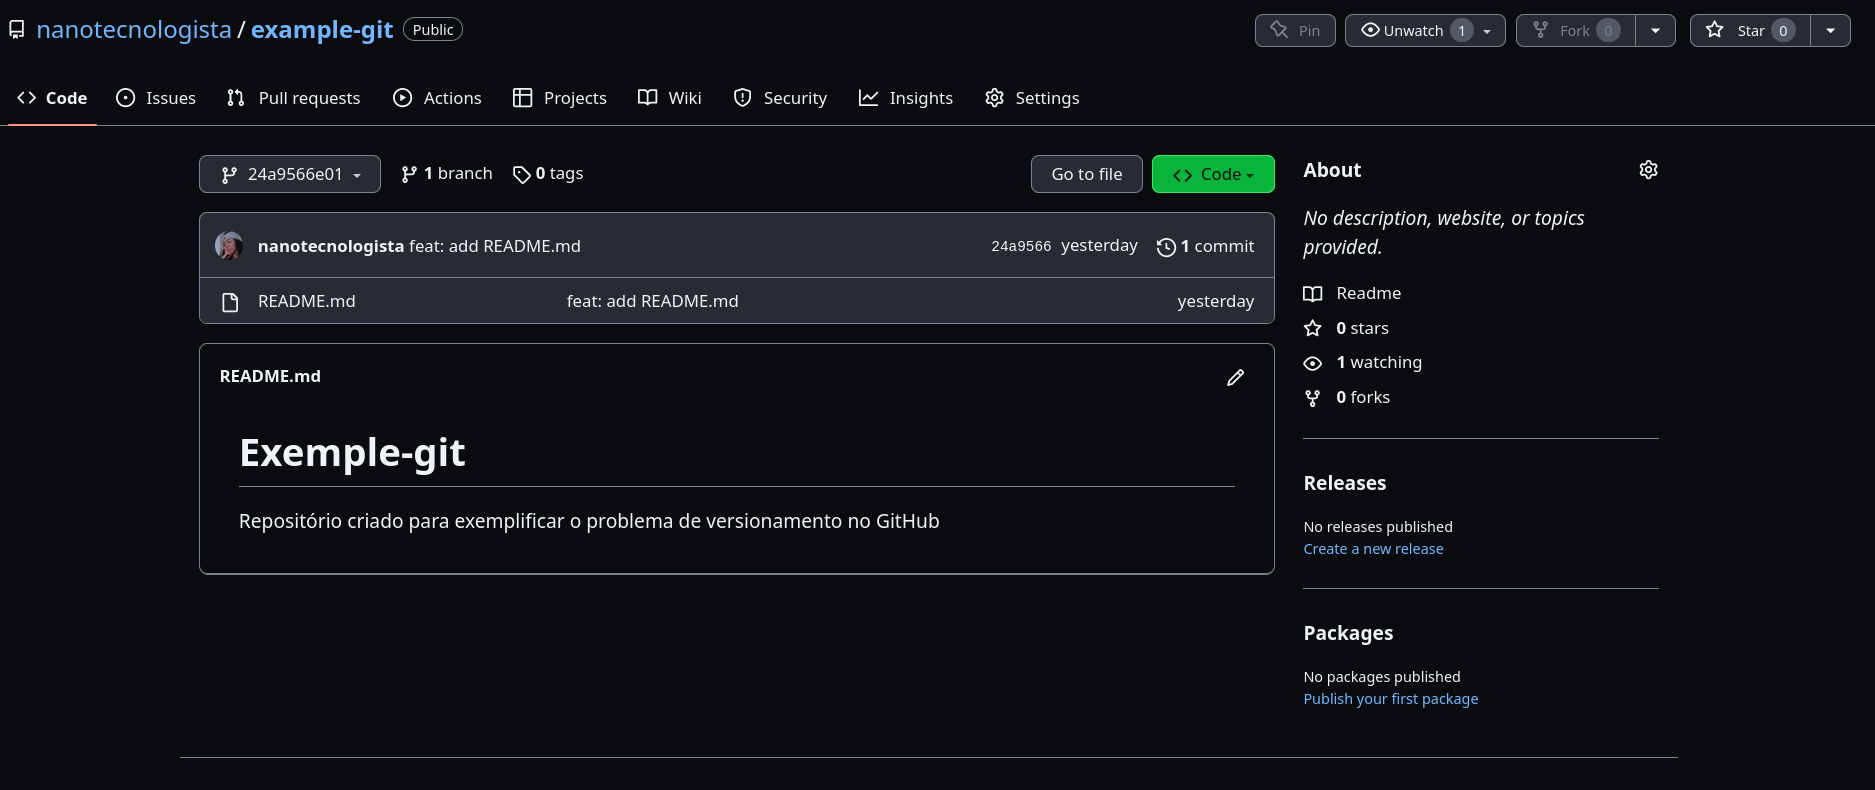Click the eye icon beside 1 watching
1875x790 pixels.
pos(1313,363)
